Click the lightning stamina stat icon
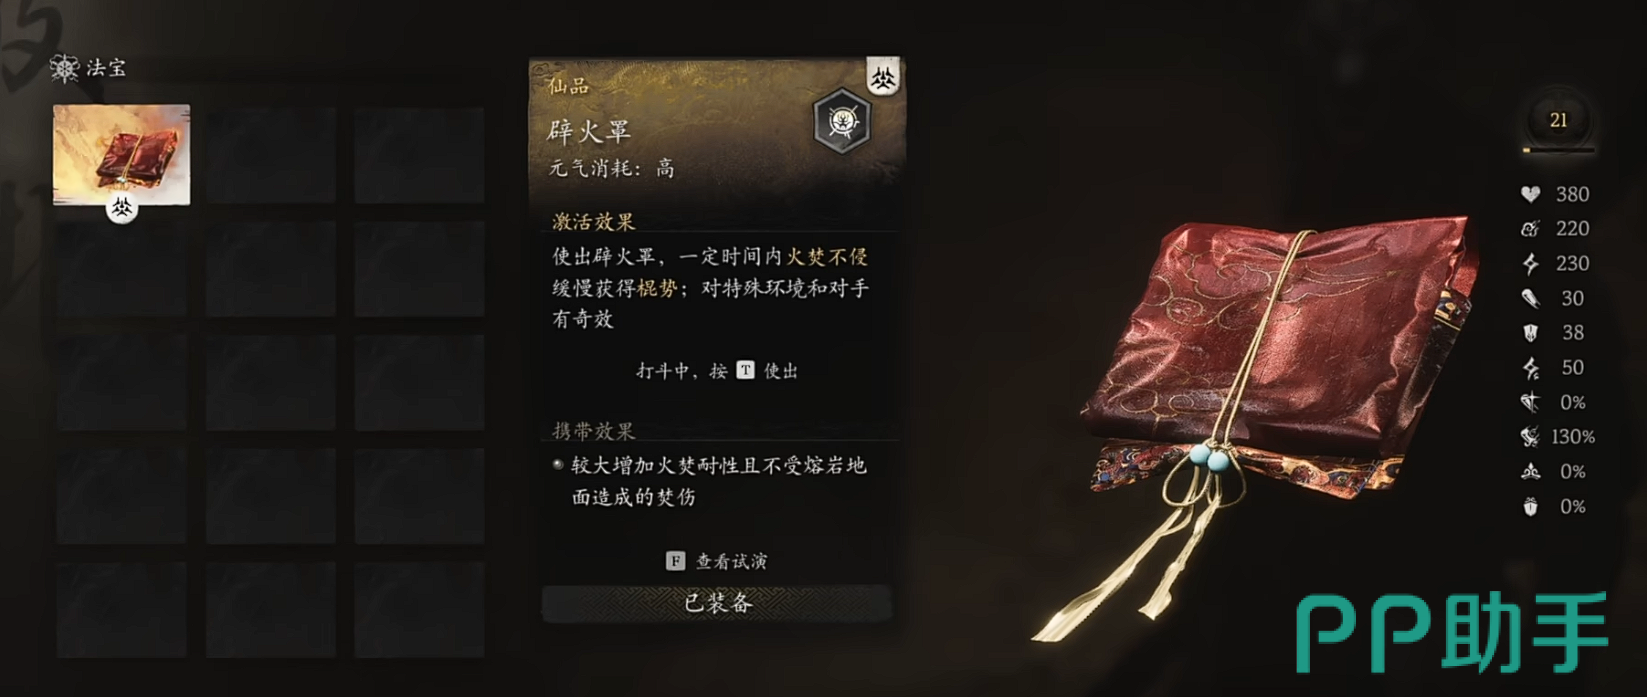 click(x=1530, y=264)
